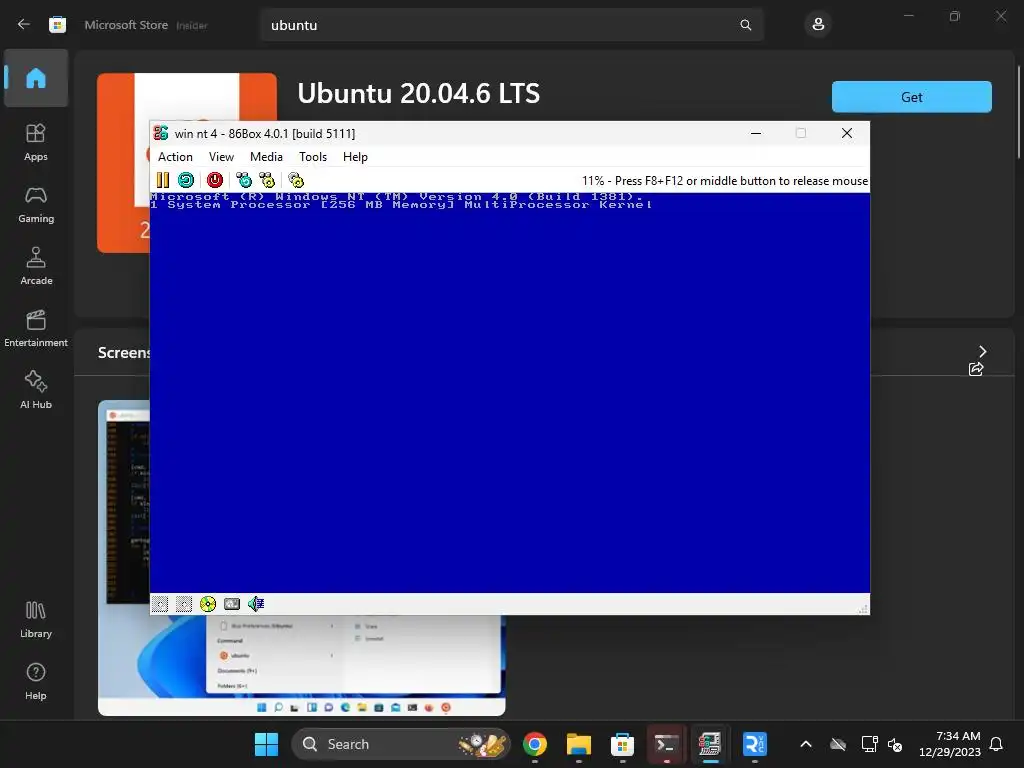Image resolution: width=1024 pixels, height=768 pixels.
Task: Click the 11% mouse release status text
Action: point(725,181)
